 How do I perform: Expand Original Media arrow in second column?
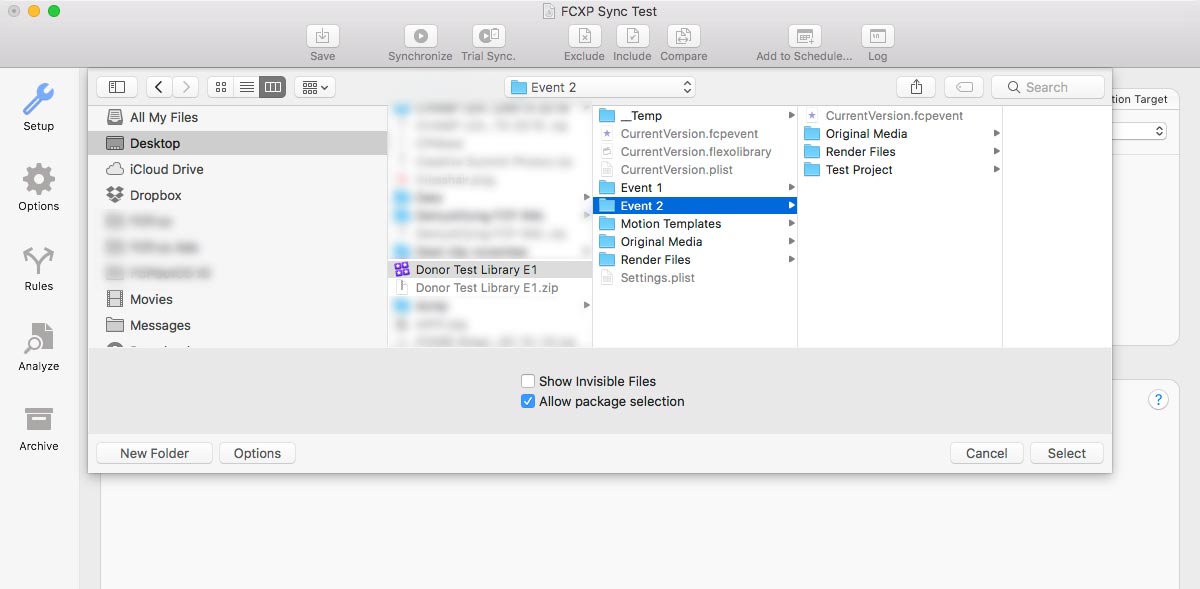[x=791, y=241]
